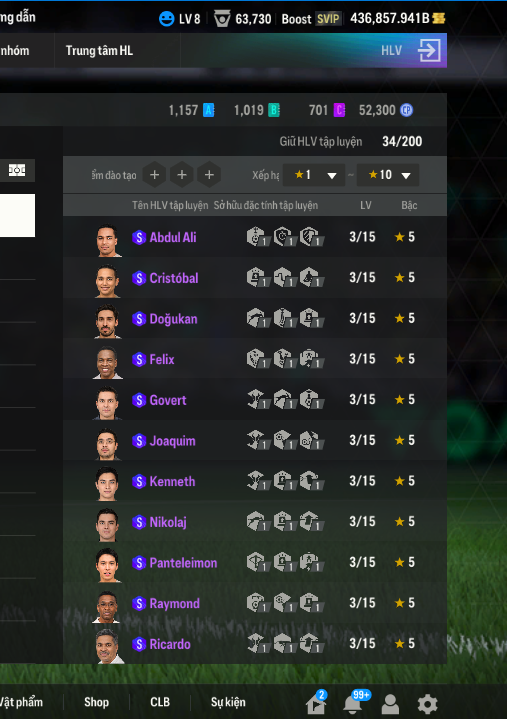The height and width of the screenshot is (719, 507).
Task: Open the settings gear icon
Action: point(427,703)
